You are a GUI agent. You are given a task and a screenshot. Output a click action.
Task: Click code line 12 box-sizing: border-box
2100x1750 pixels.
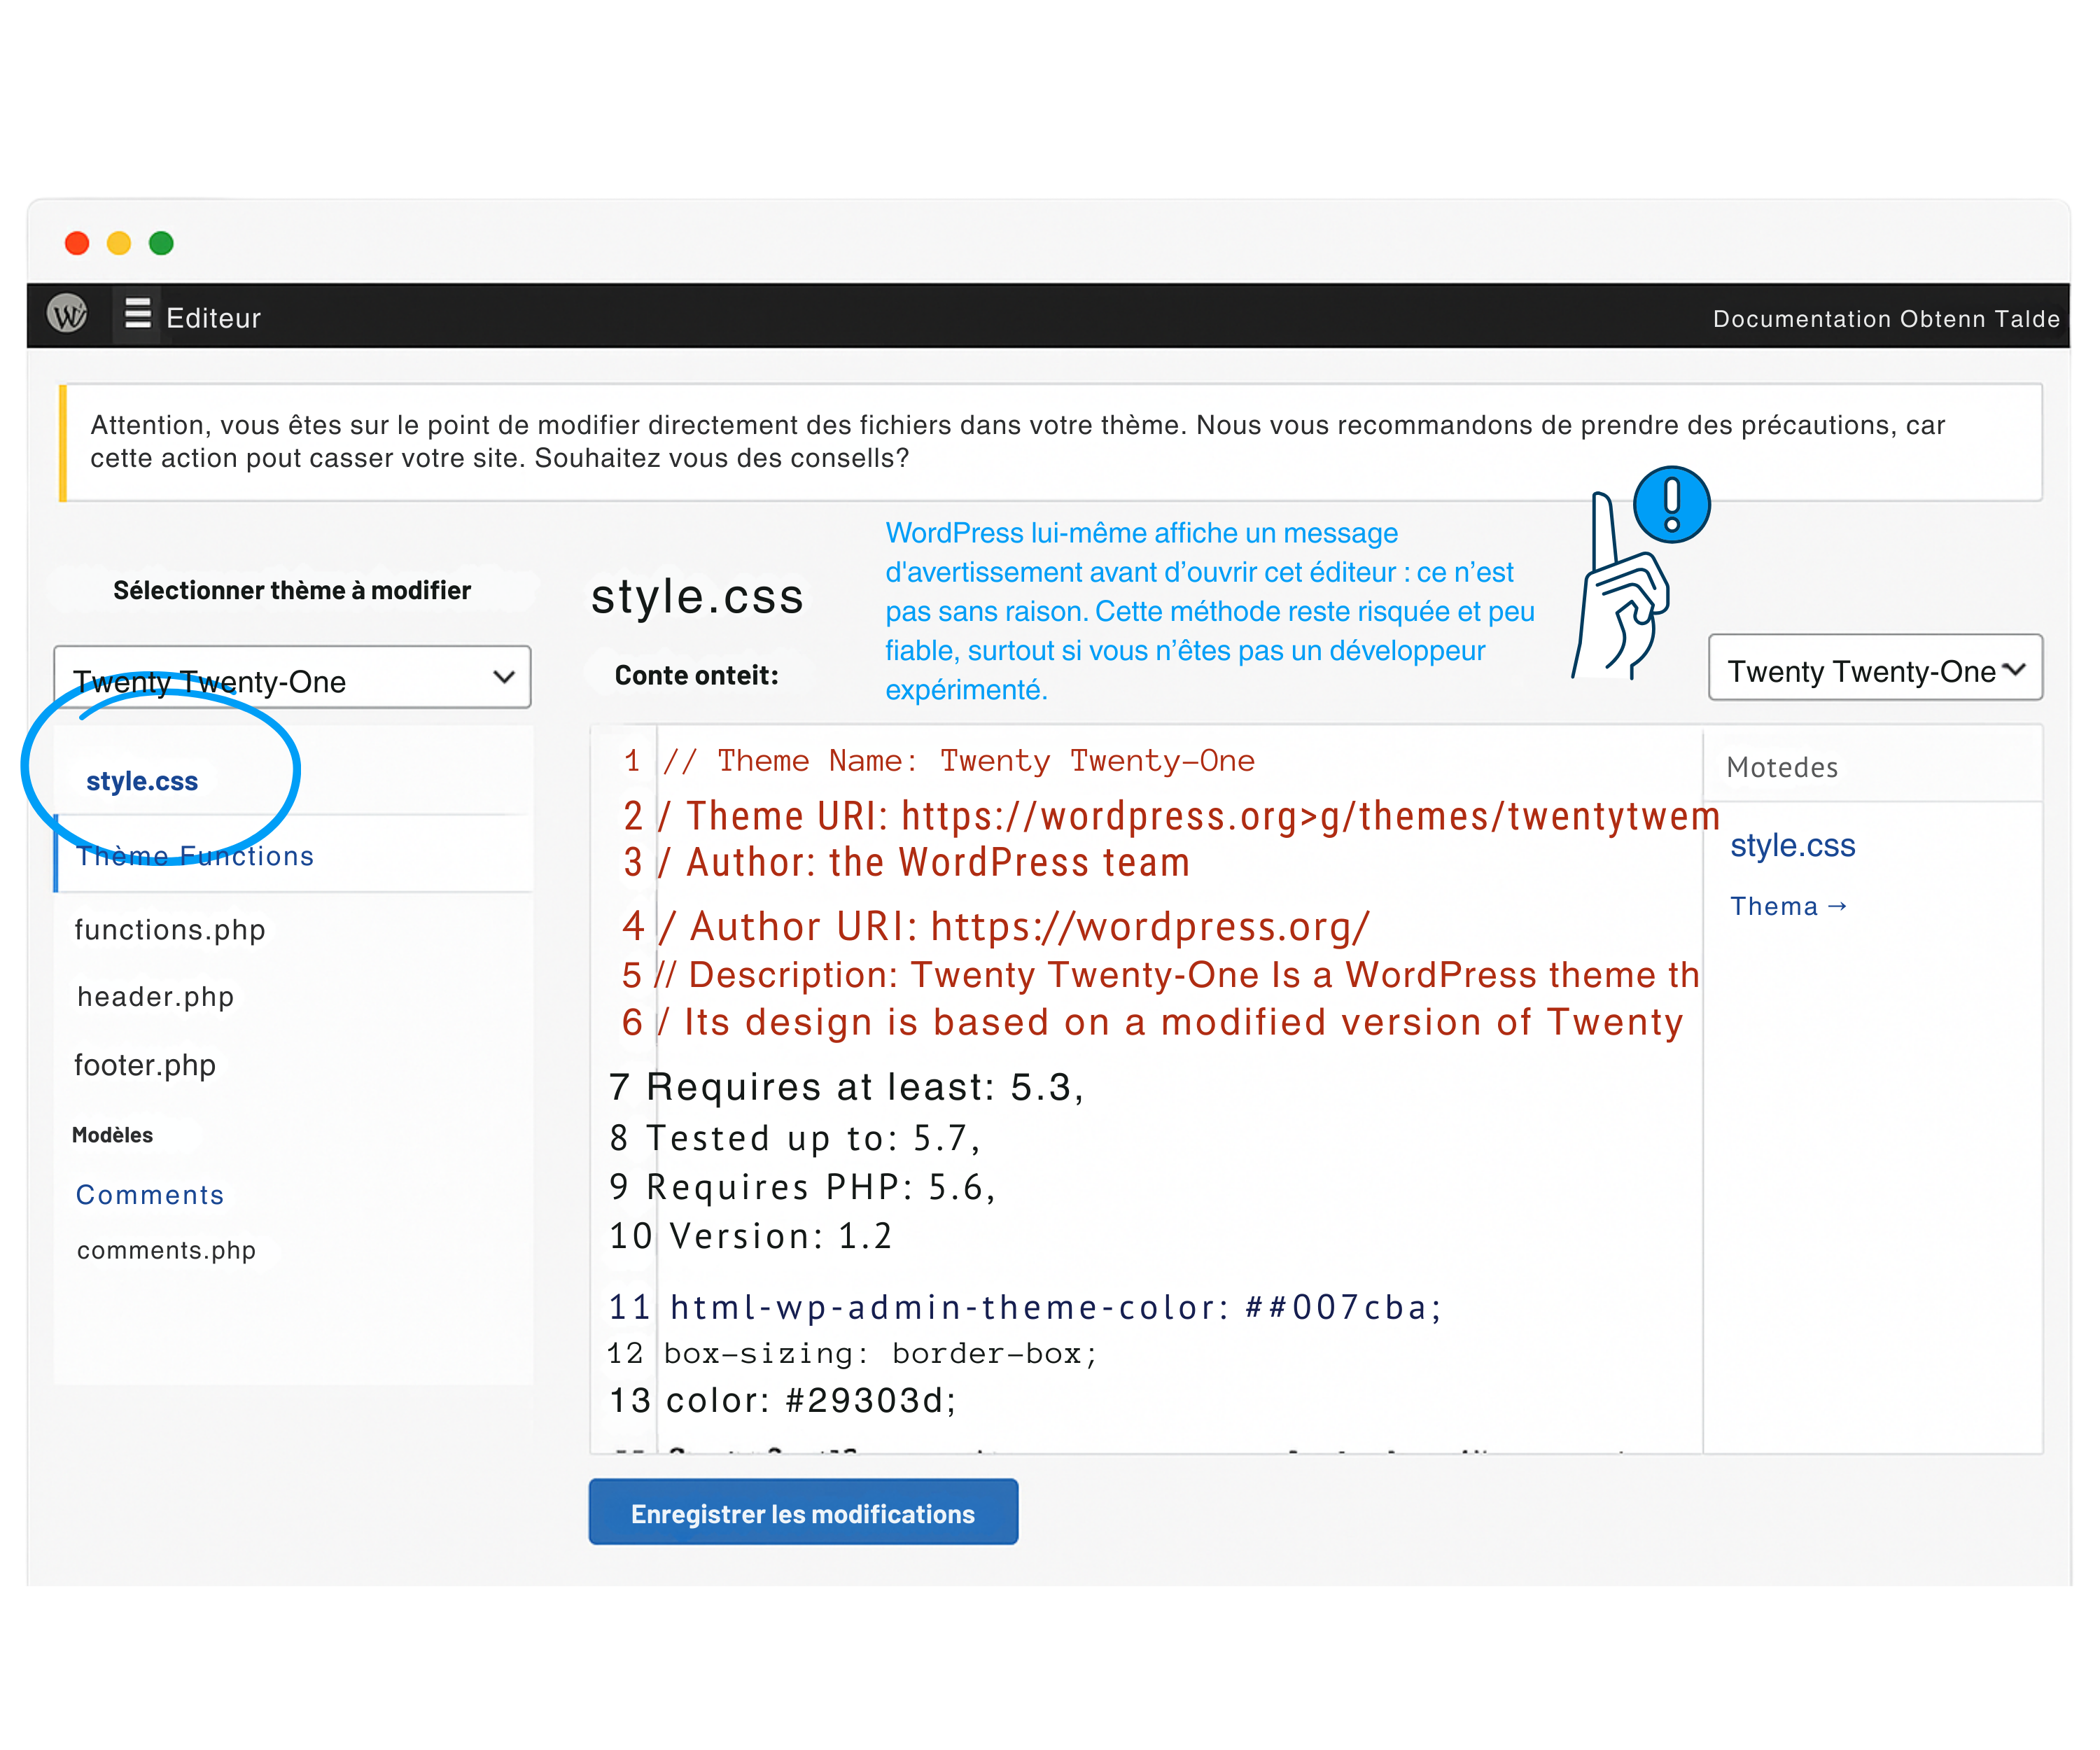(x=853, y=1354)
